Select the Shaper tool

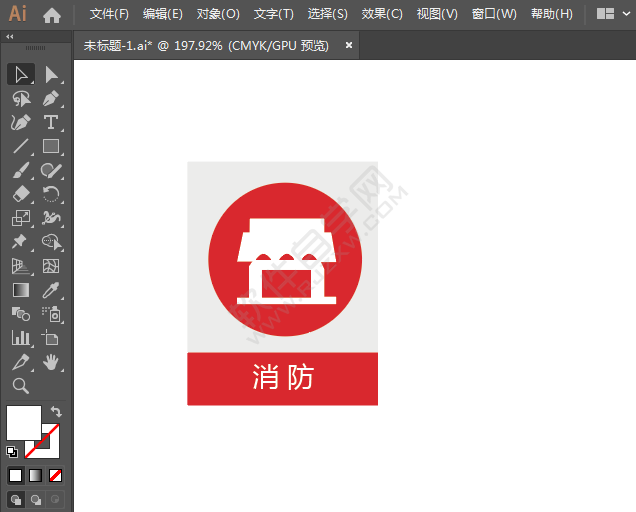click(x=52, y=170)
